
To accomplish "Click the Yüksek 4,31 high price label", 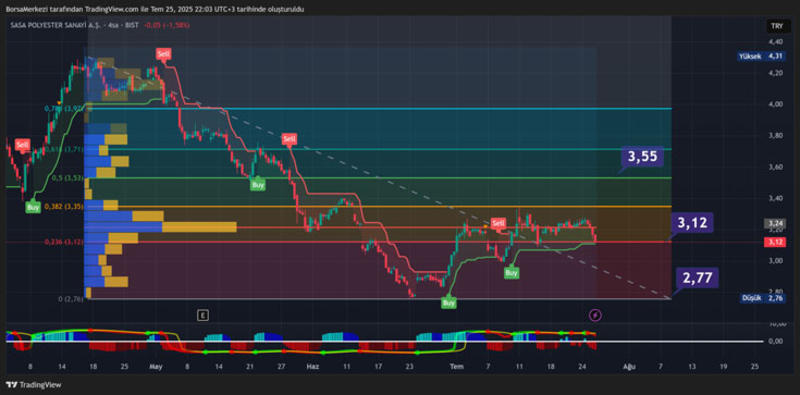I will (760, 57).
